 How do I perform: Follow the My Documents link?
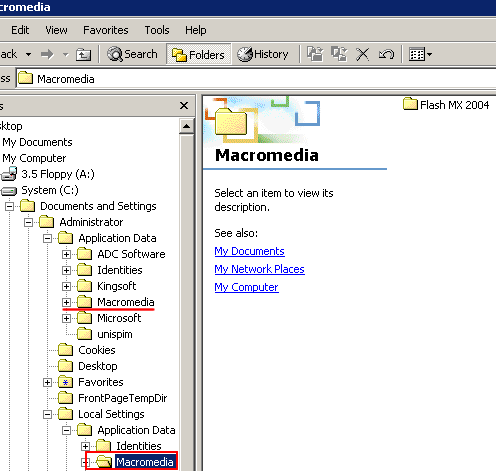click(249, 251)
